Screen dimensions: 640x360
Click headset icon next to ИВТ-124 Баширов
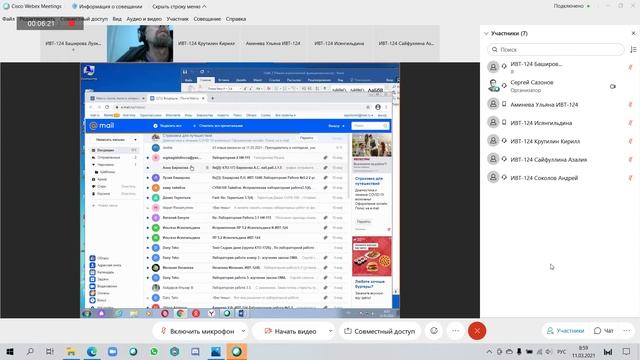tap(504, 66)
